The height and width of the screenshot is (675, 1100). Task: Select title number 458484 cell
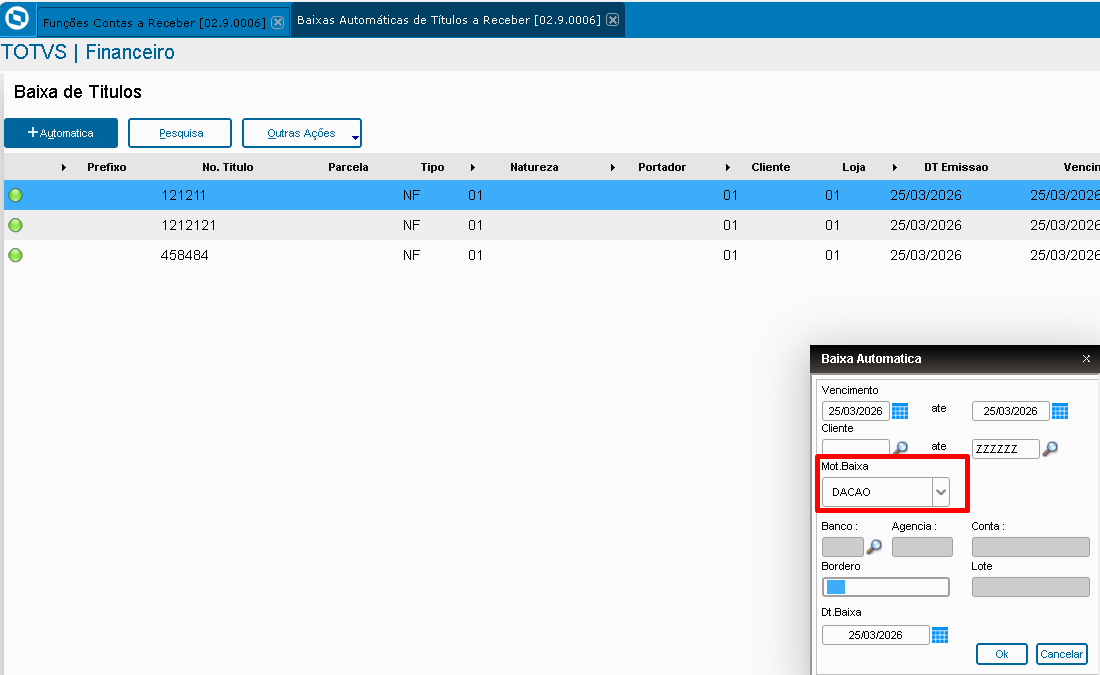(x=185, y=255)
